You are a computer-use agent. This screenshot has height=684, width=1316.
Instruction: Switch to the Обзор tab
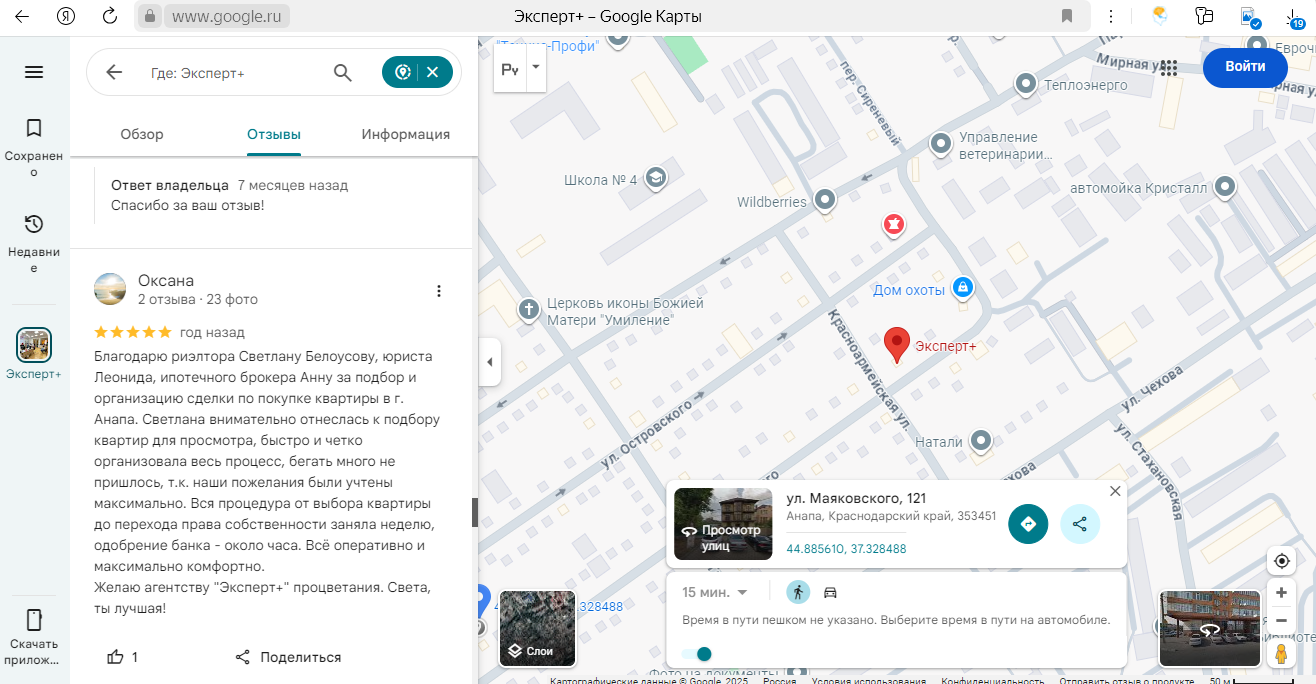pyautogui.click(x=142, y=134)
